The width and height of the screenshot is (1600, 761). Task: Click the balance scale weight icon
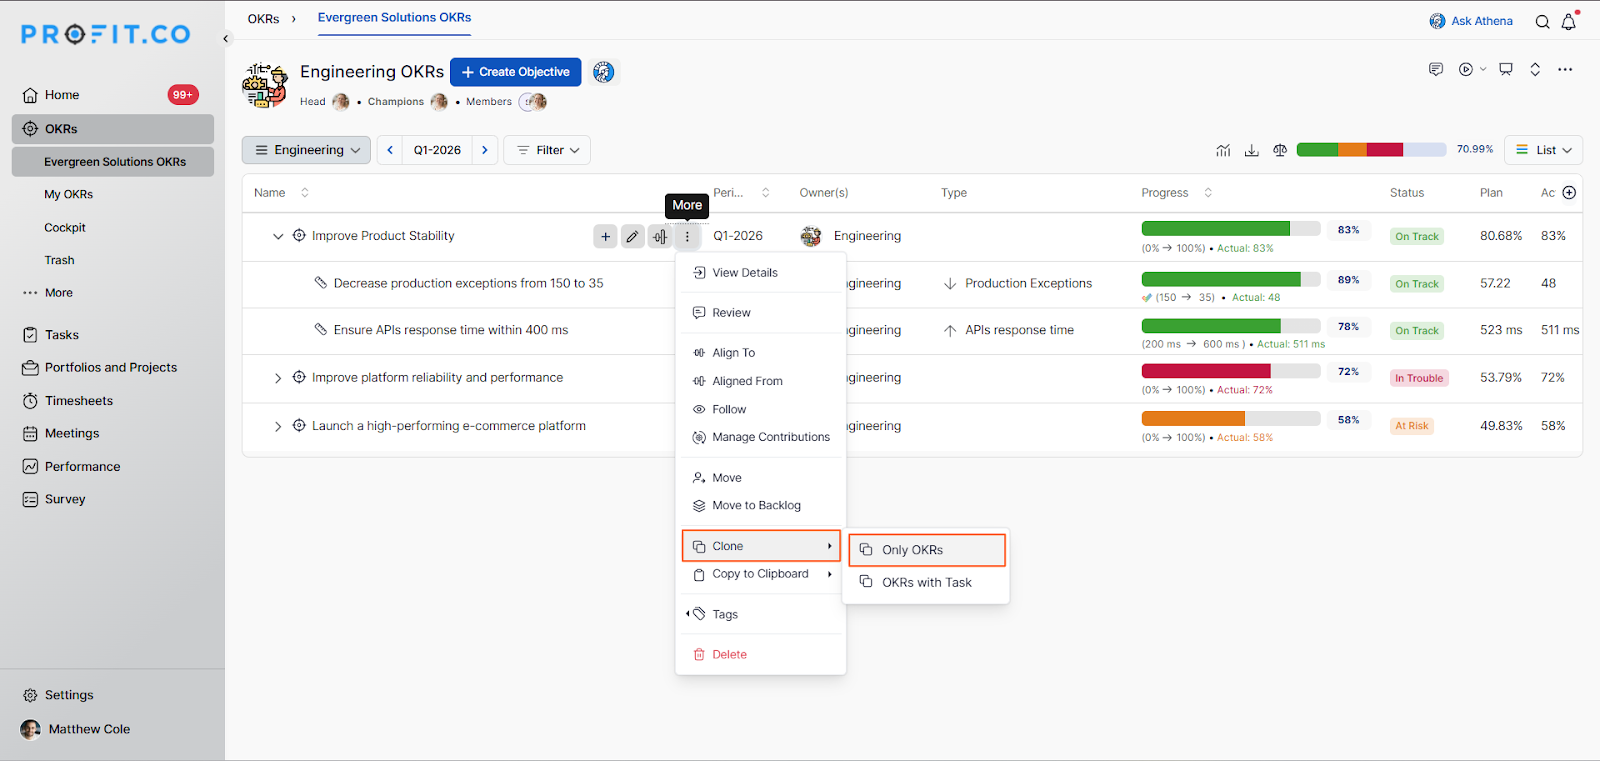[1279, 150]
